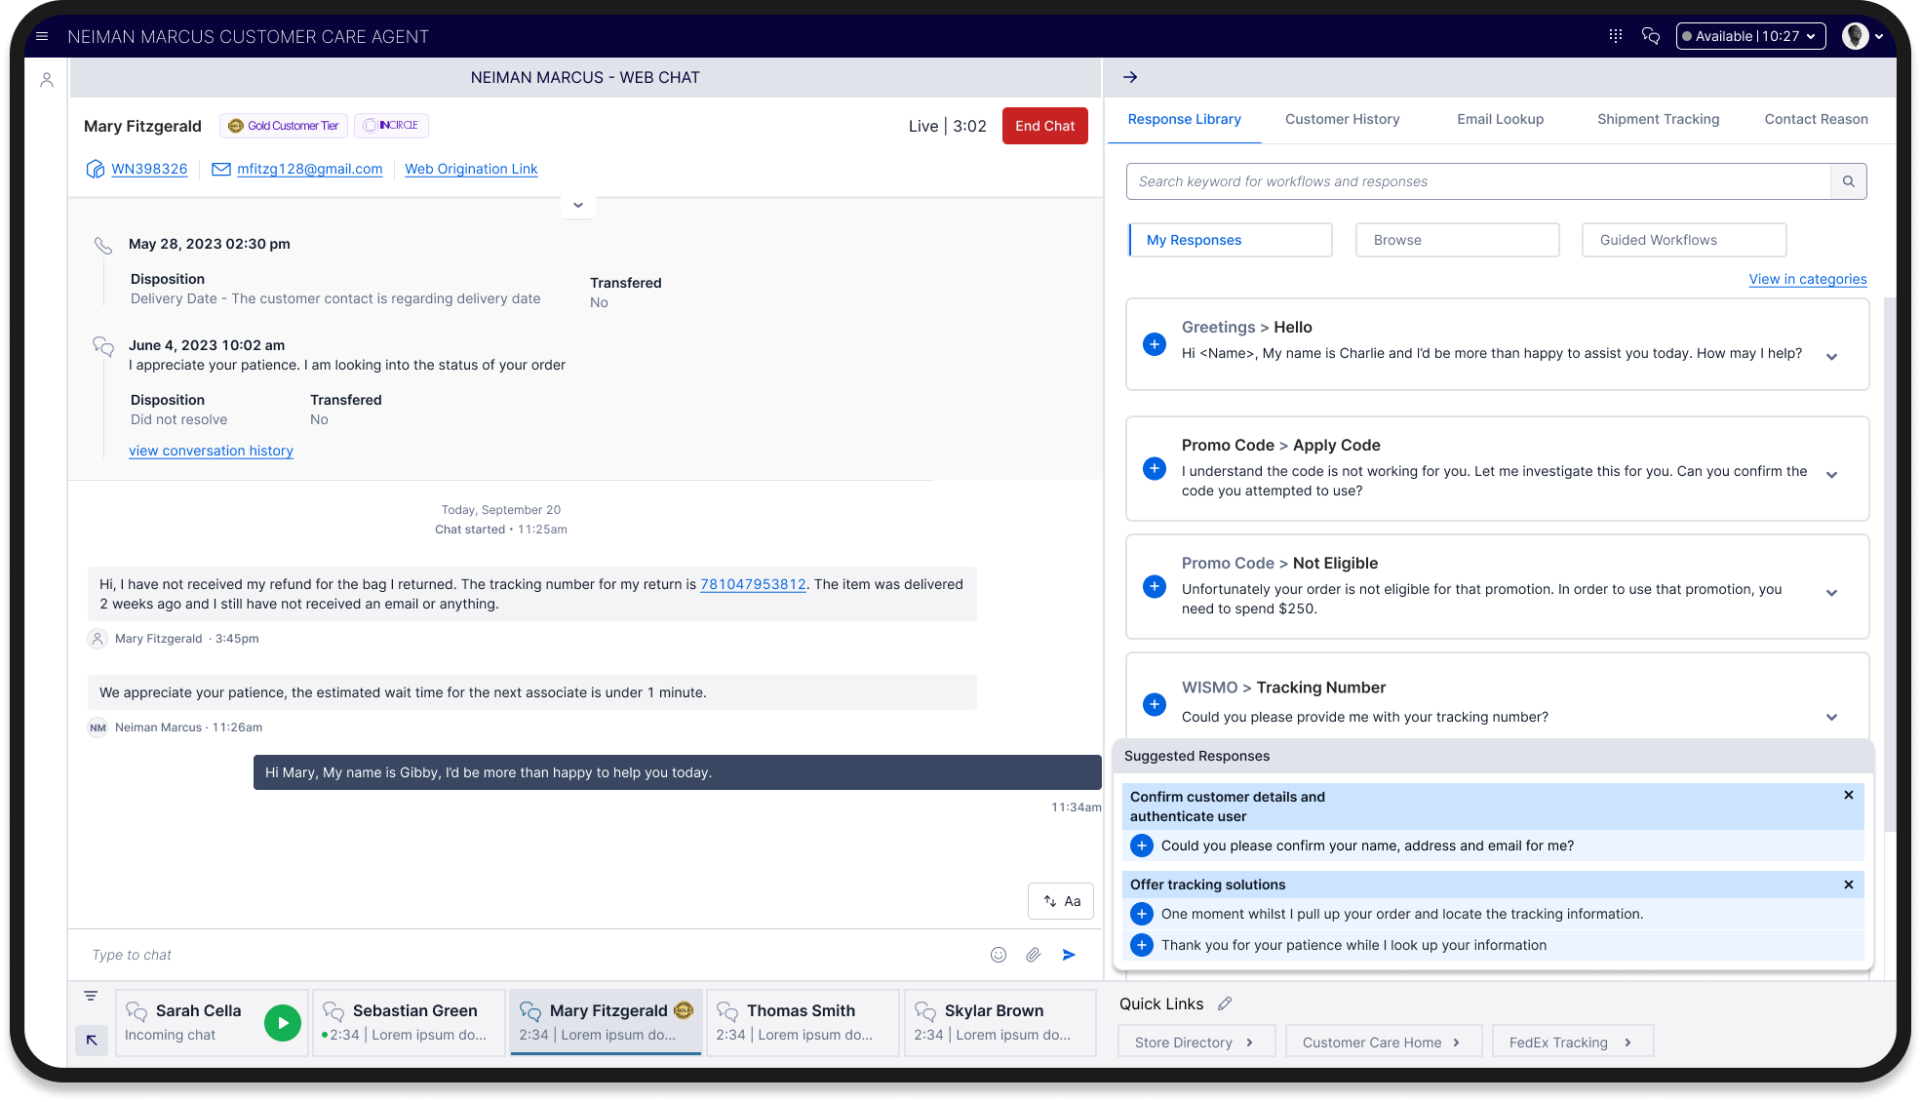Send message with the blue arrow icon
Viewport: 1921px width, 1102px height.
point(1068,955)
